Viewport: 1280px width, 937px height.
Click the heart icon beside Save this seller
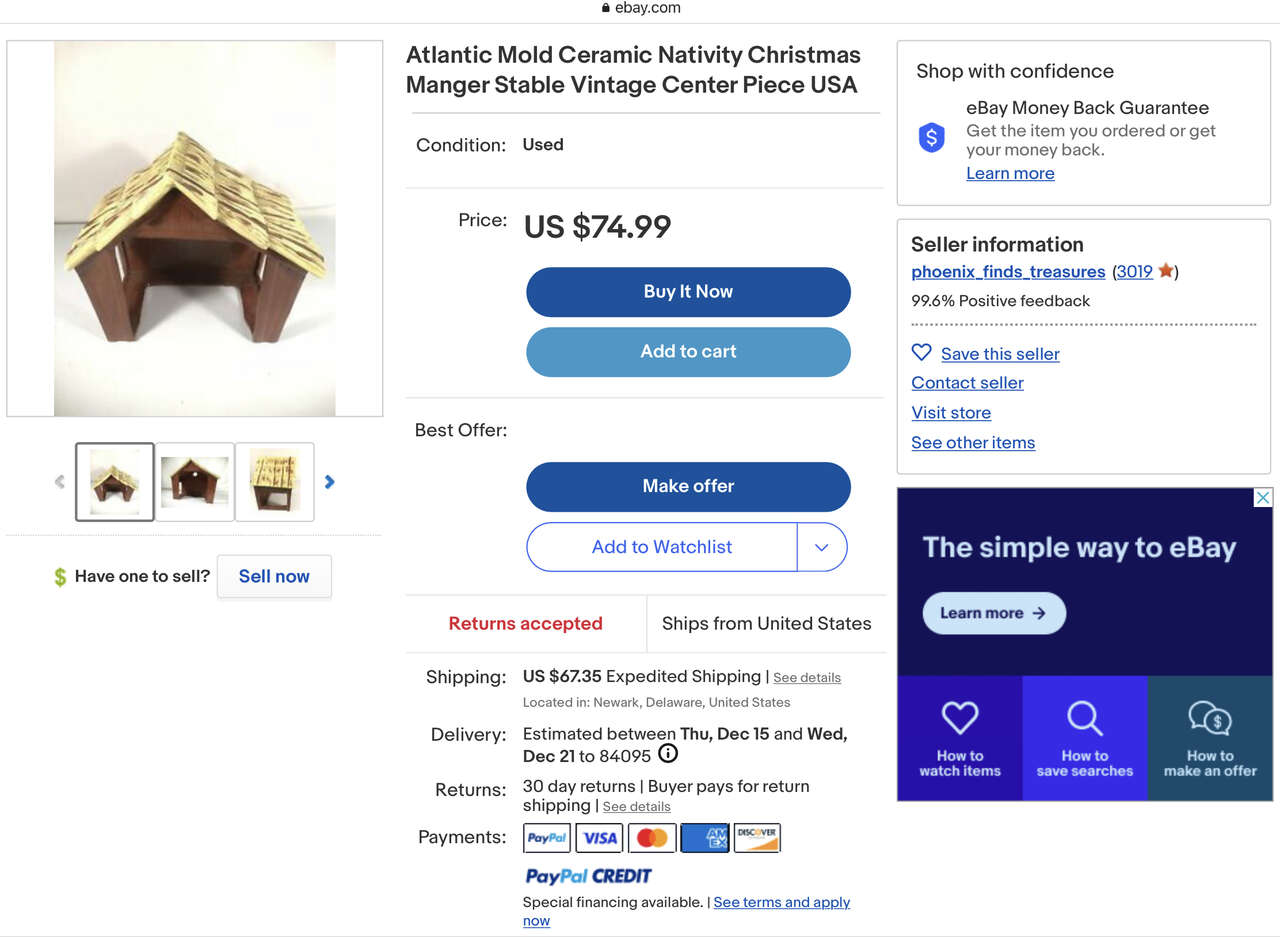point(922,353)
